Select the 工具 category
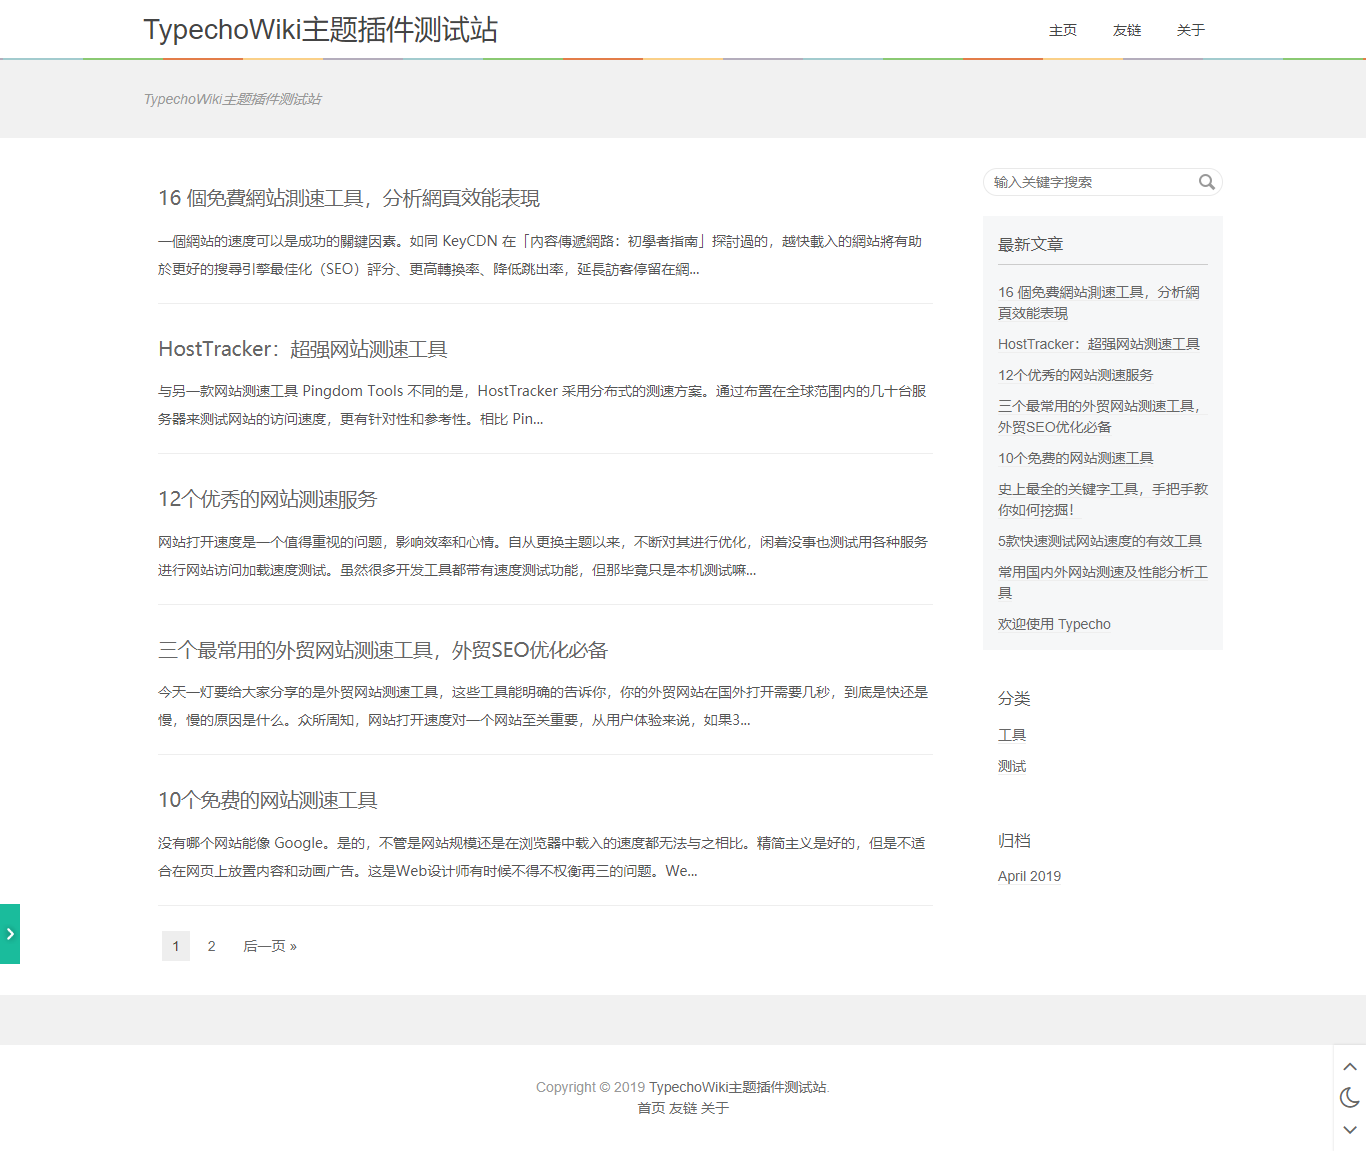The width and height of the screenshot is (1366, 1151). tap(1012, 735)
